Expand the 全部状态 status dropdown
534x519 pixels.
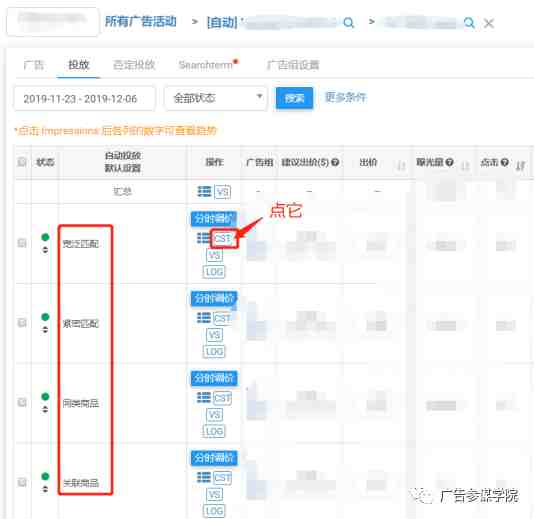(216, 98)
